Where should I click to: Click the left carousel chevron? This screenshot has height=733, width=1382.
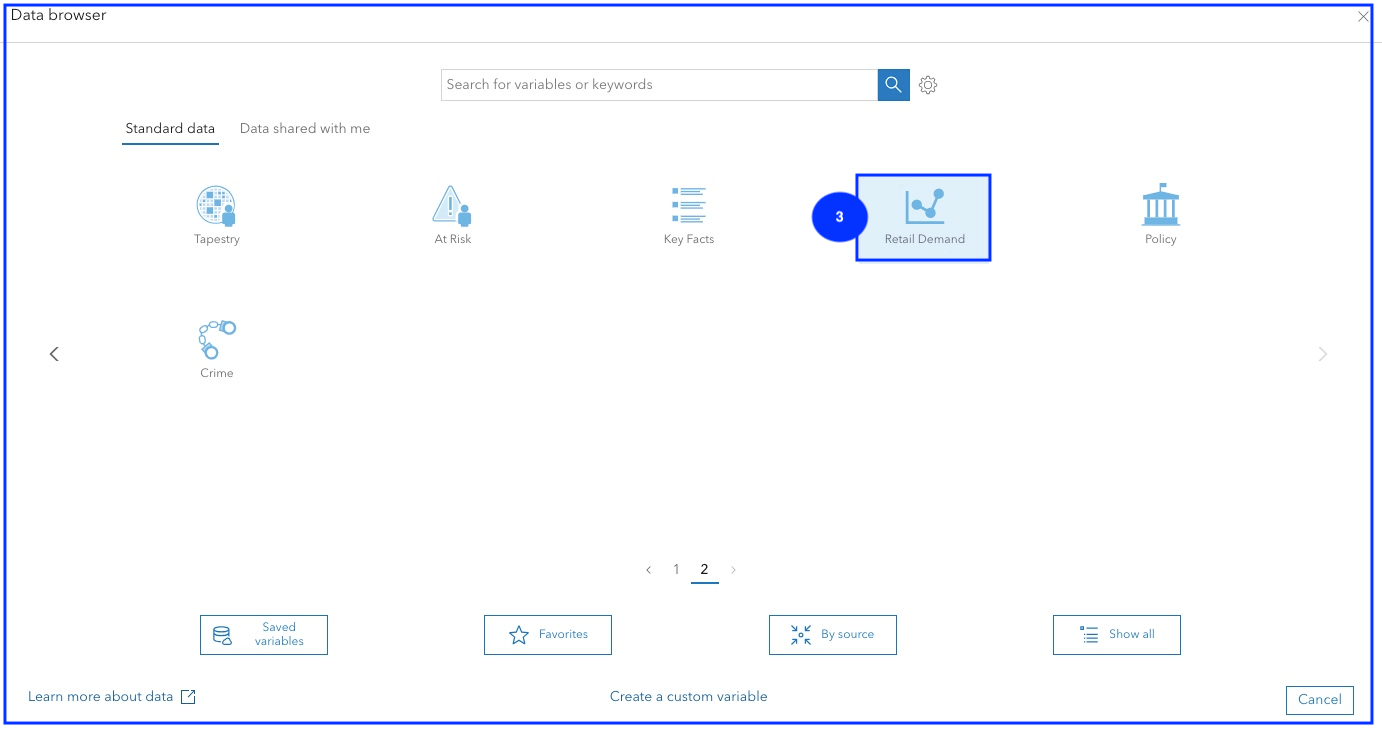pyautogui.click(x=54, y=353)
